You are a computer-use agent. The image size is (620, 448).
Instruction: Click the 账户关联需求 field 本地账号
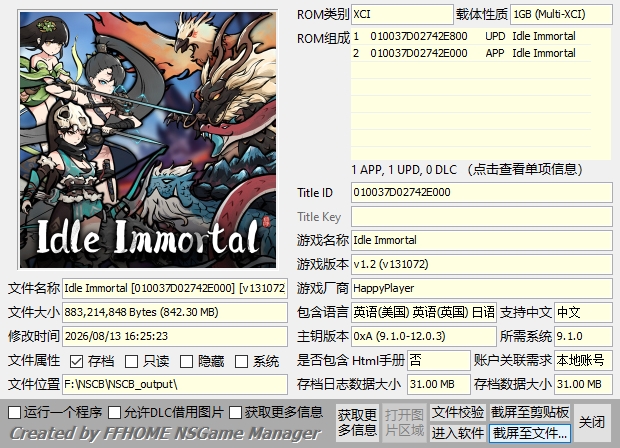(x=583, y=360)
